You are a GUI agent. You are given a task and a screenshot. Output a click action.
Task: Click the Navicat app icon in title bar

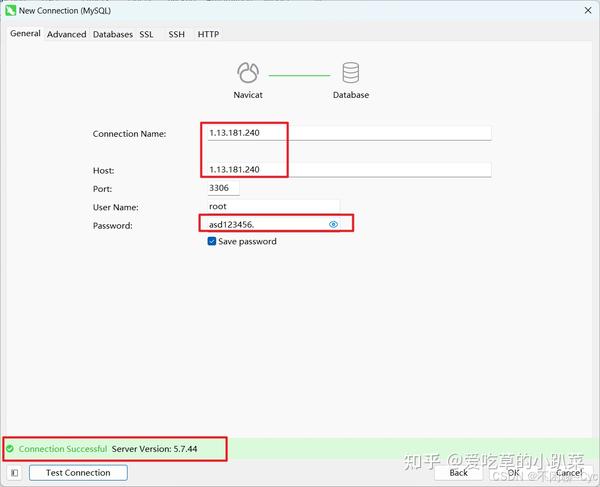(10, 11)
